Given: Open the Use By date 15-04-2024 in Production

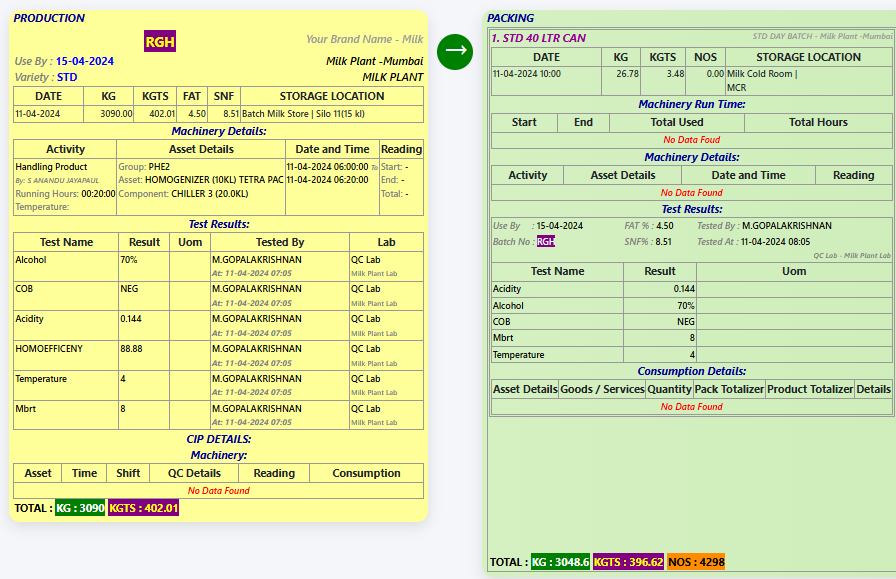Looking at the screenshot, I should [x=85, y=61].
